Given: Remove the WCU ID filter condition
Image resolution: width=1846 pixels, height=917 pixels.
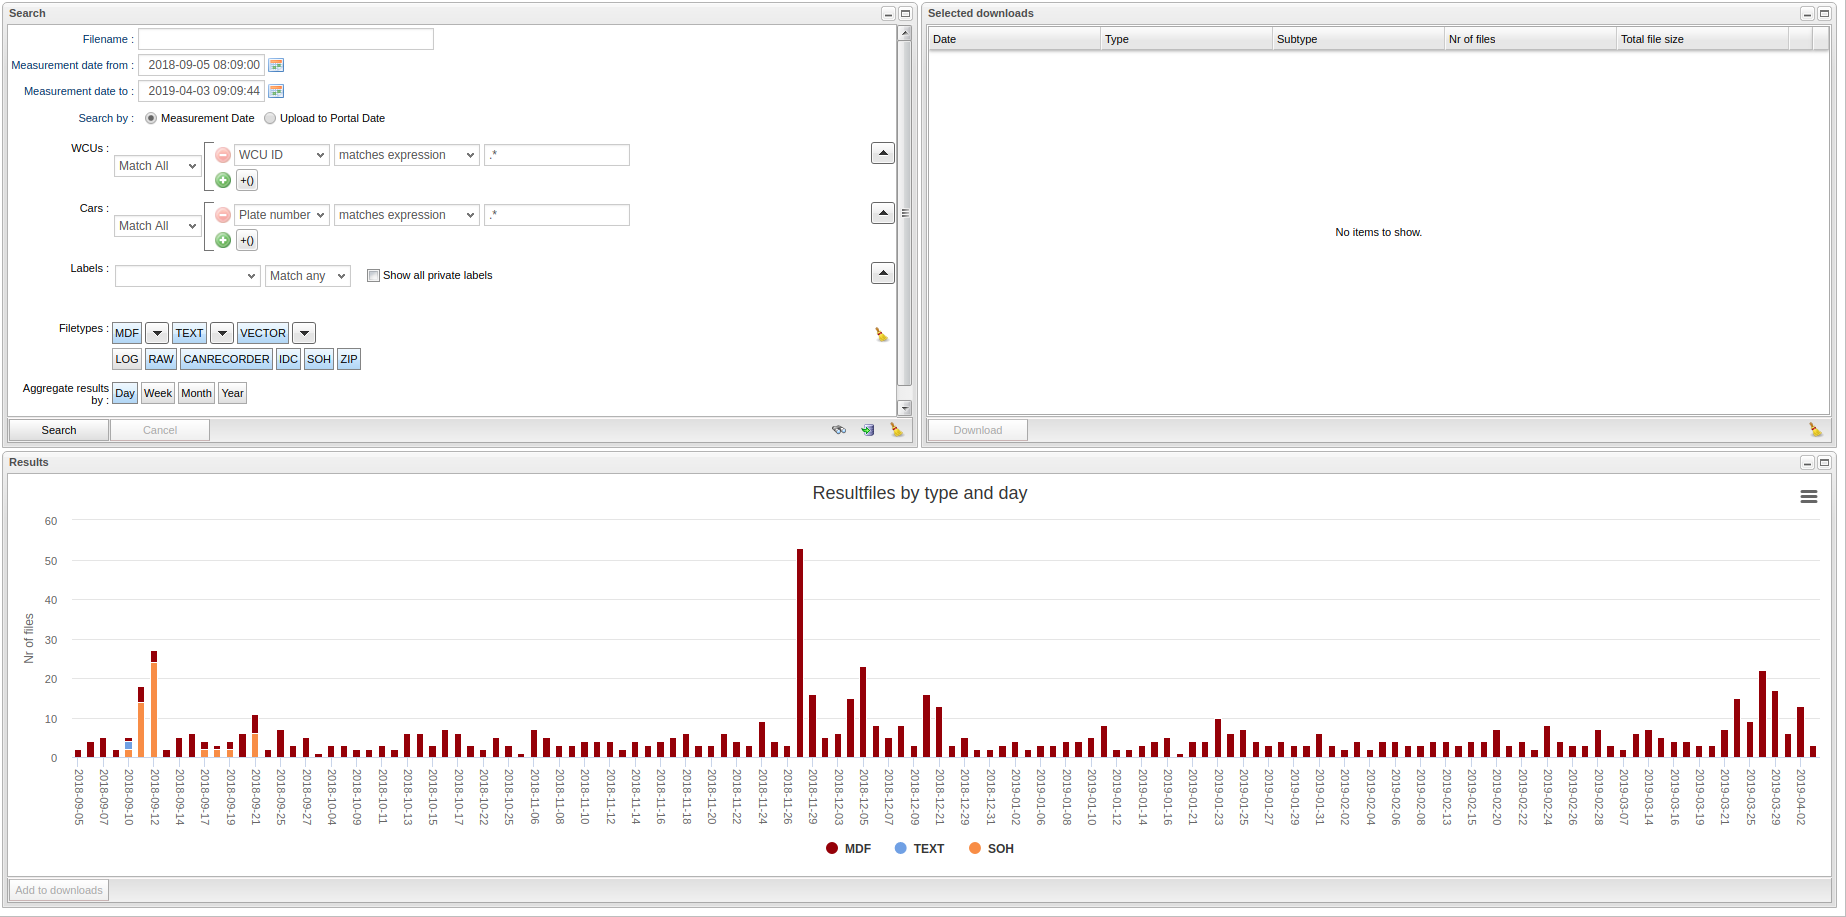Looking at the screenshot, I should coord(223,155).
